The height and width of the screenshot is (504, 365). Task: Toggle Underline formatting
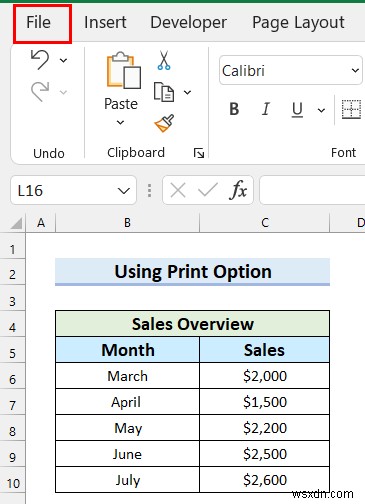coord(297,110)
